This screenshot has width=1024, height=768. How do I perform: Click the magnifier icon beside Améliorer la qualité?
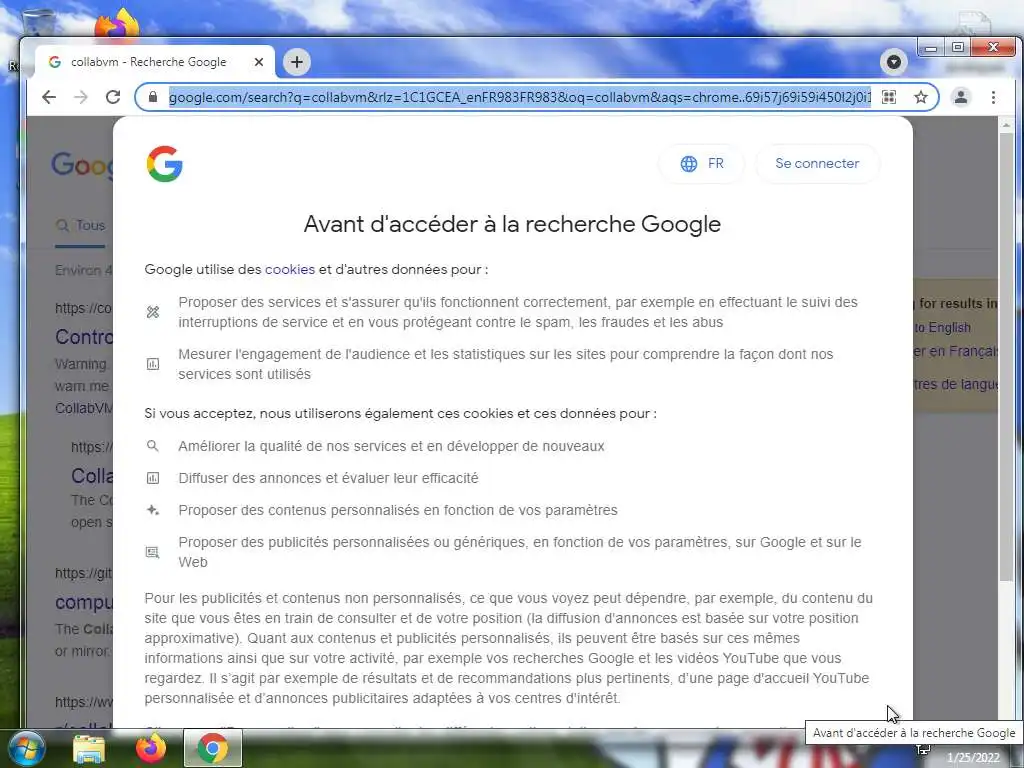click(x=153, y=446)
